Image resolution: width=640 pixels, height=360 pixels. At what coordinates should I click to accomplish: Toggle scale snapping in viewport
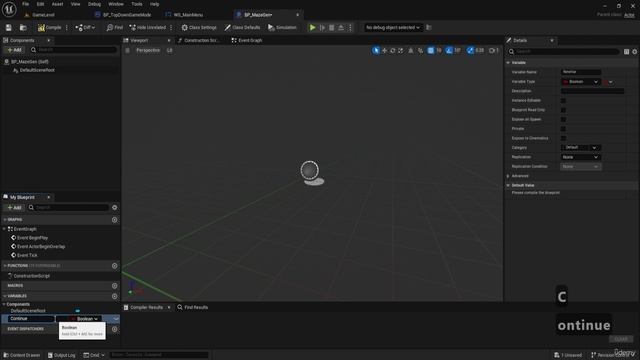point(470,51)
